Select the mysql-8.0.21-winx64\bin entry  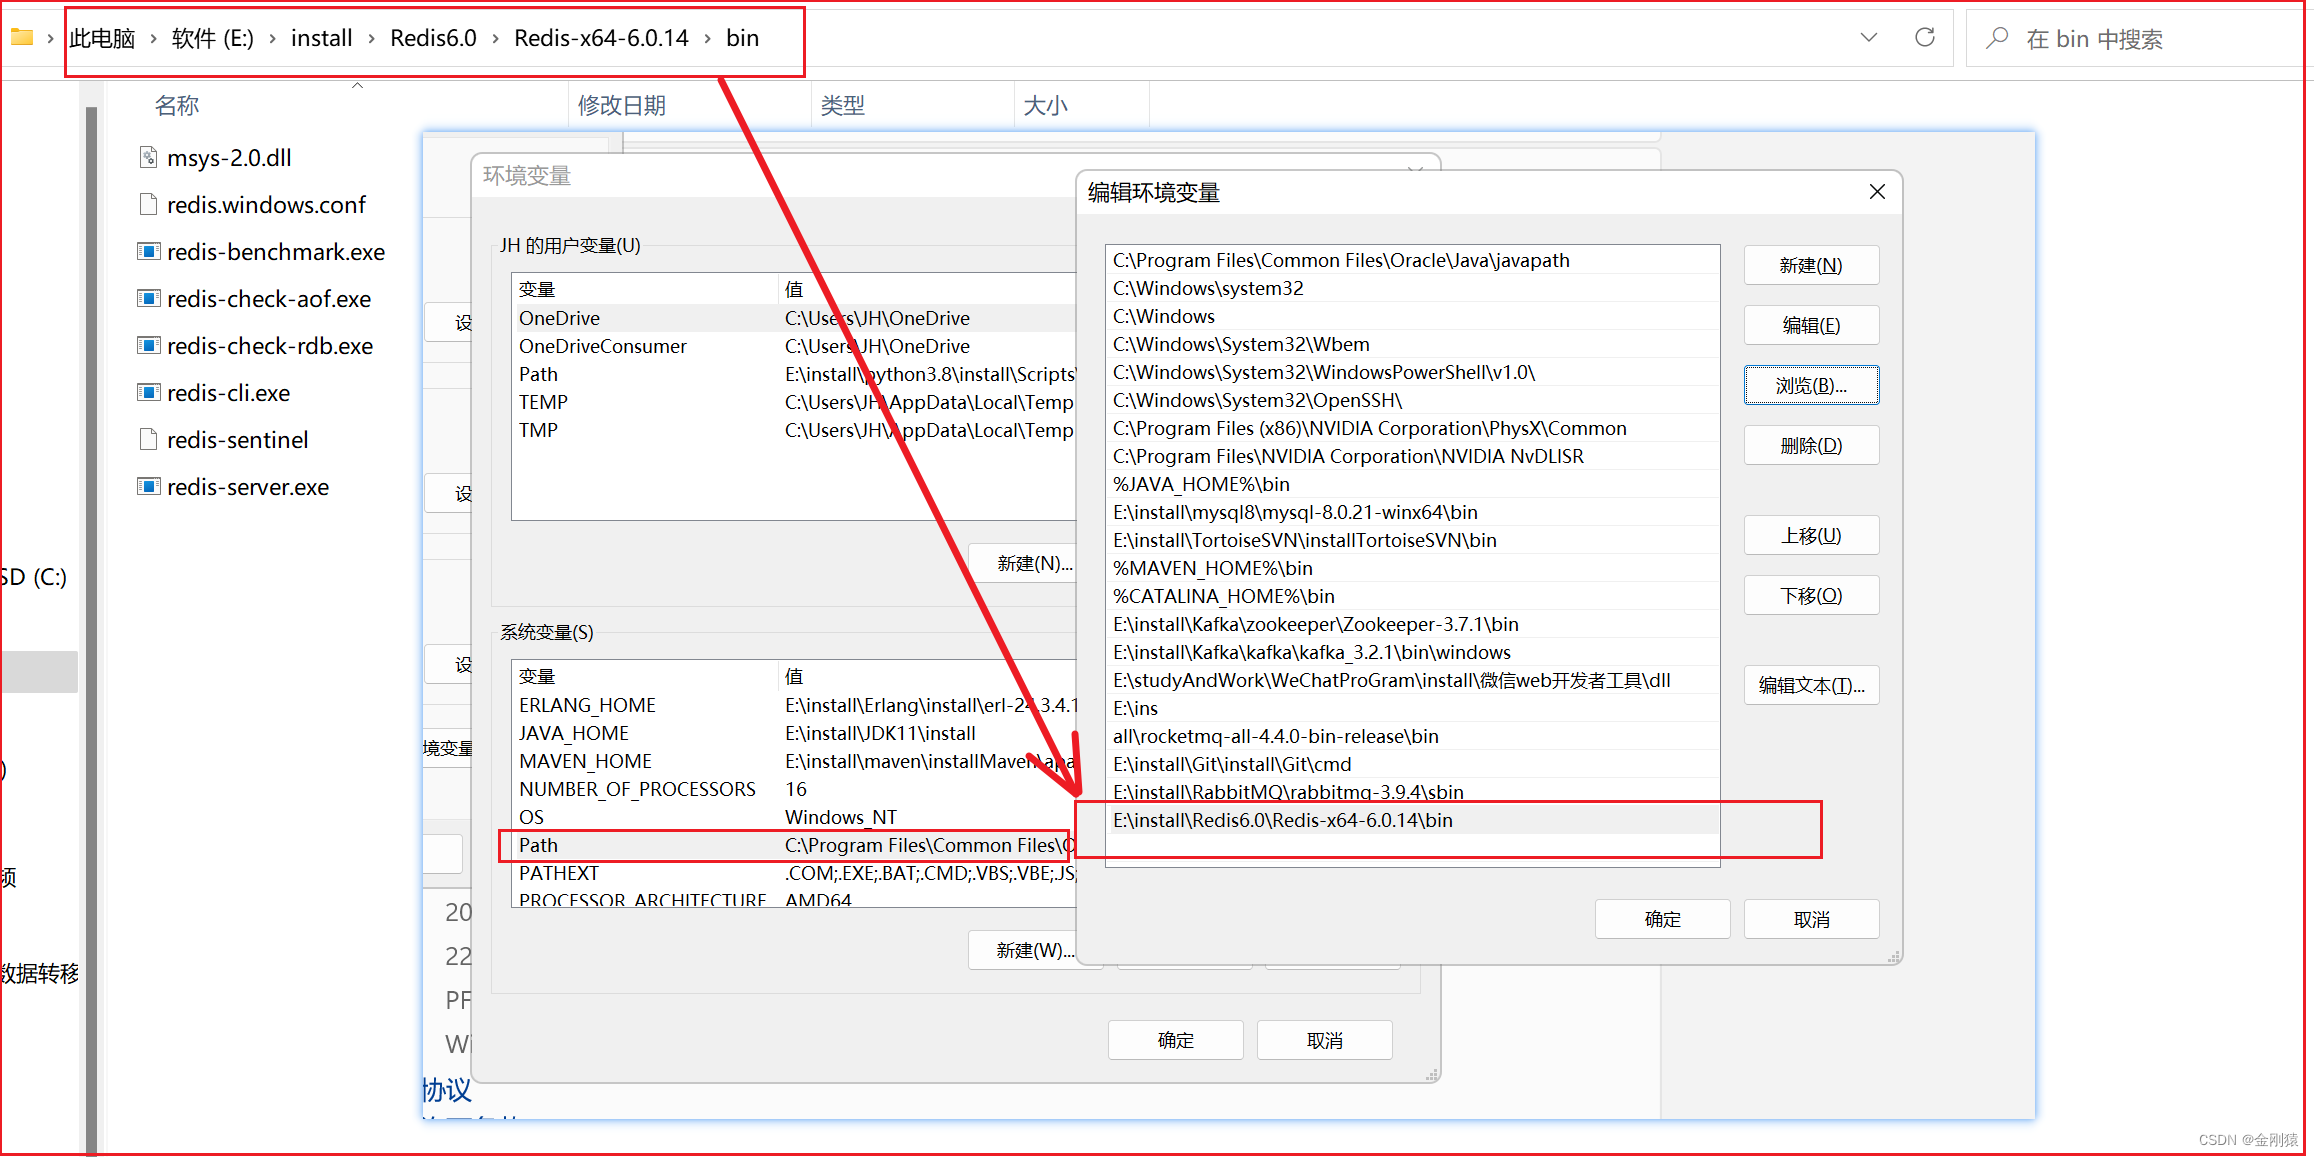[1413, 512]
